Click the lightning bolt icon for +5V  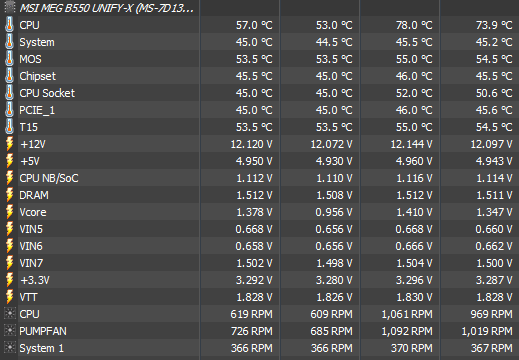(x=10, y=161)
